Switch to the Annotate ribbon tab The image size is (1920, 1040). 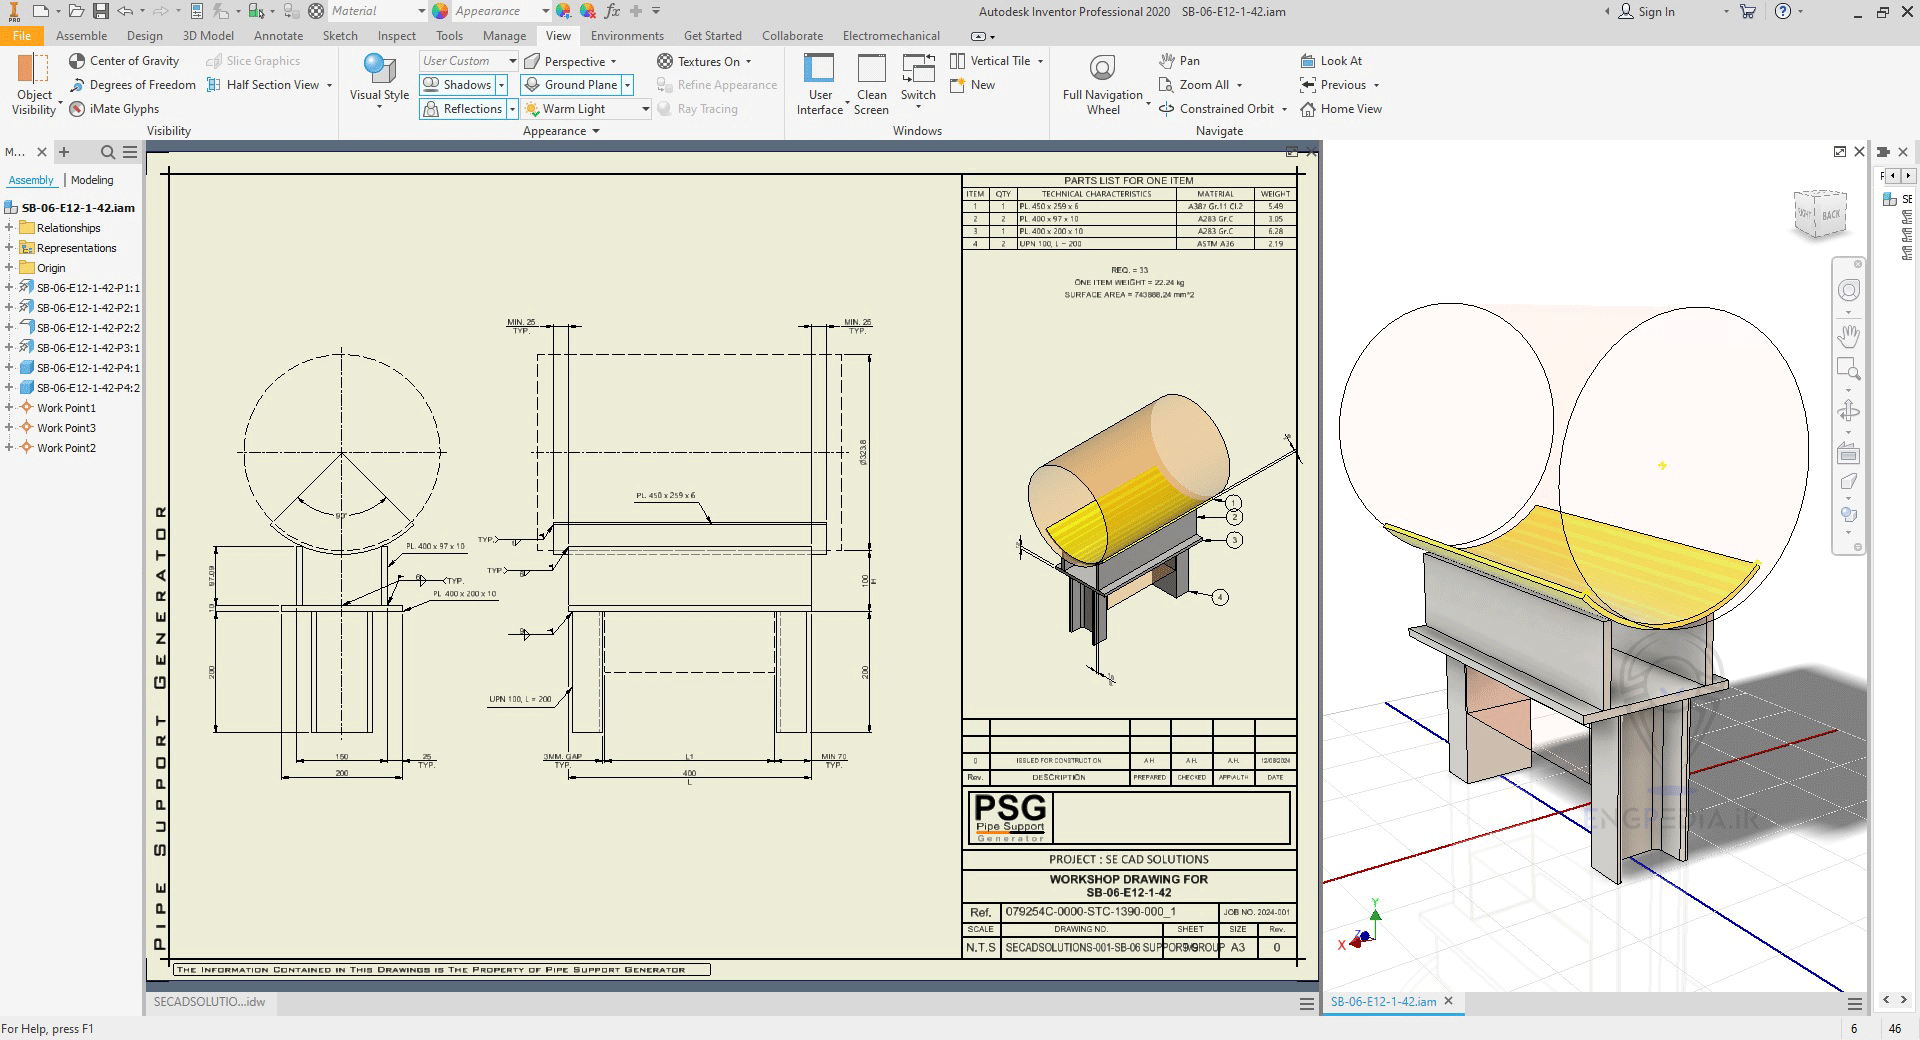(278, 35)
